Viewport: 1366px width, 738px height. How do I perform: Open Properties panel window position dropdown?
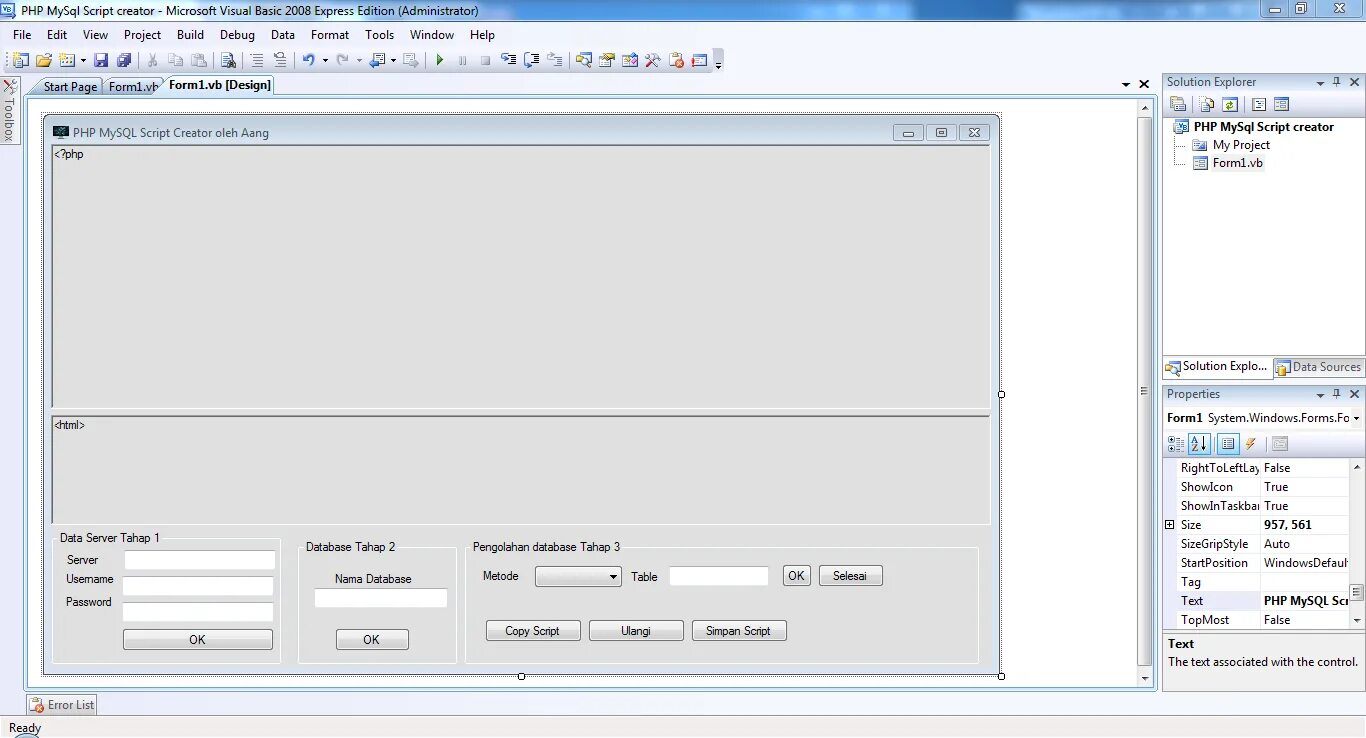pyautogui.click(x=1320, y=395)
